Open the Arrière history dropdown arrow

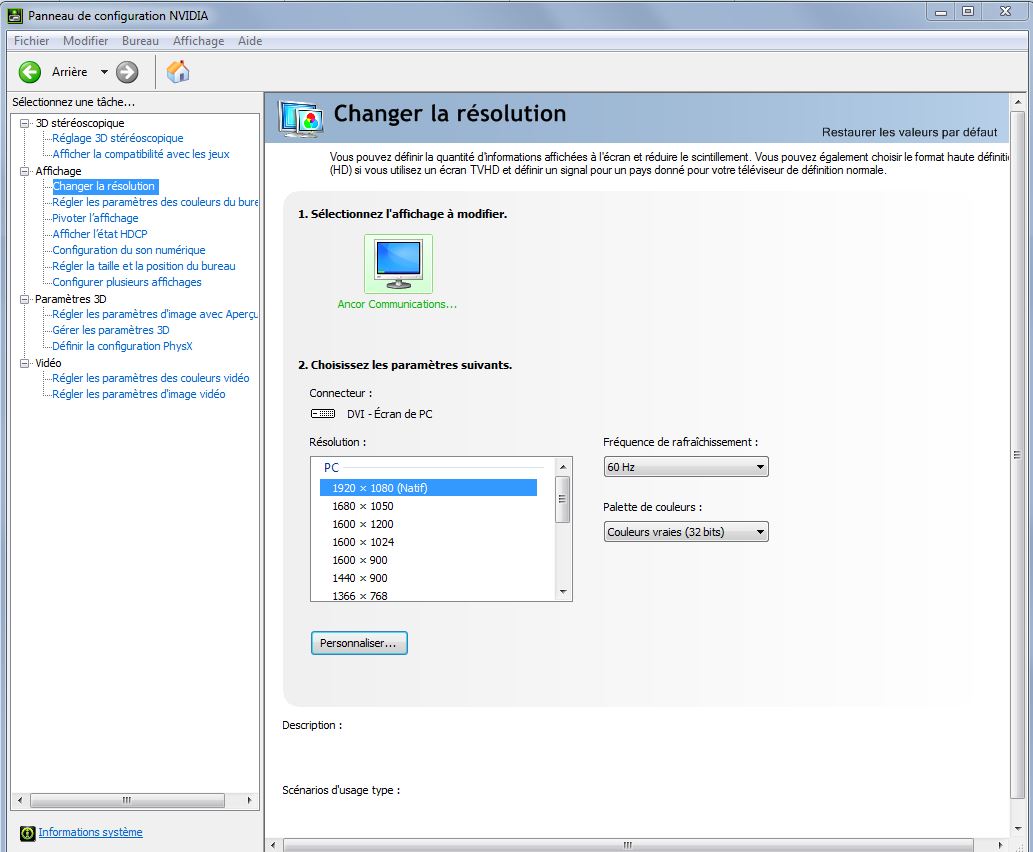104,72
